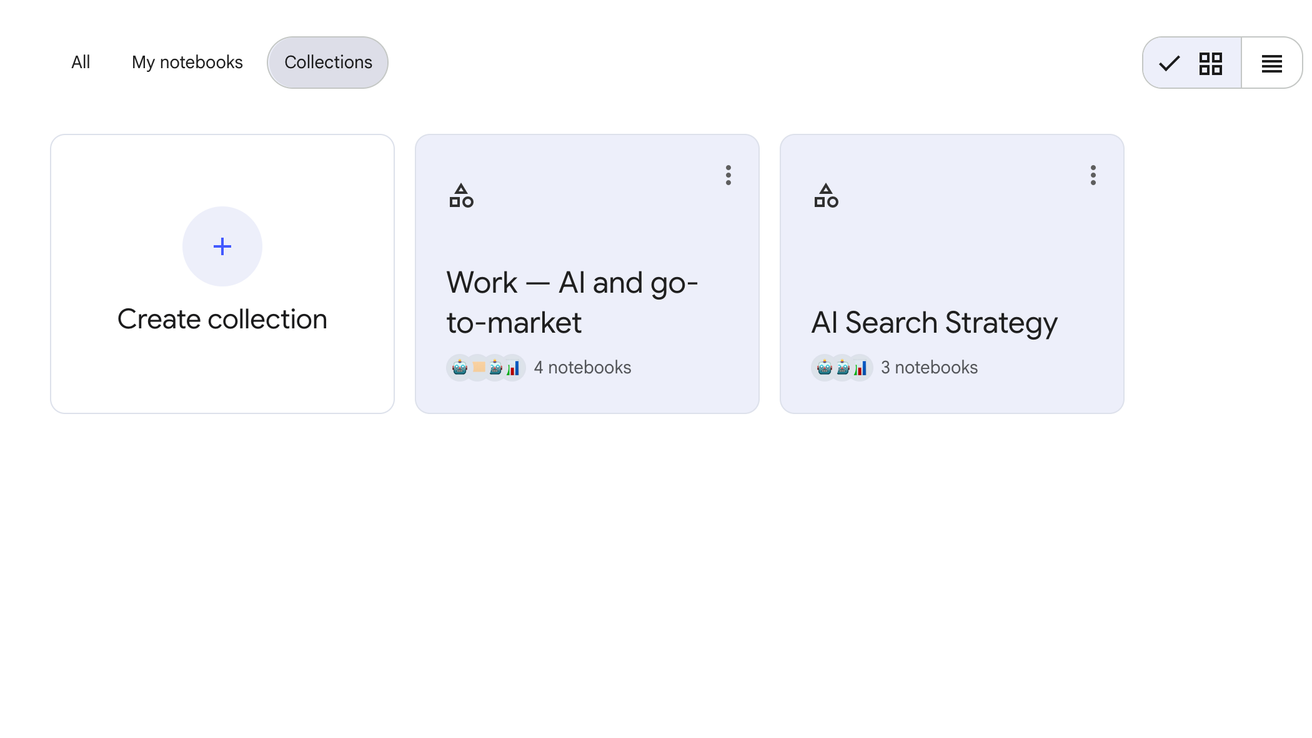Click first notebook emoji in AI Search Strategy
Viewport: 1312px width, 738px height.
tap(824, 367)
